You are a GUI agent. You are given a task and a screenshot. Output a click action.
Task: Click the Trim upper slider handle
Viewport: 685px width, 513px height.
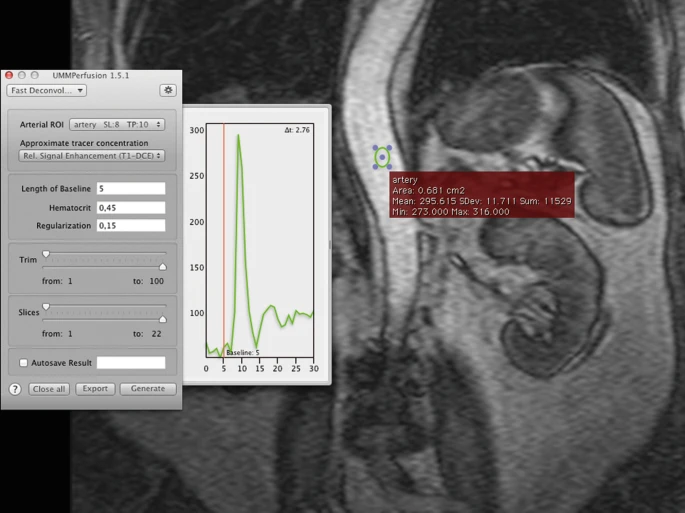tap(163, 266)
